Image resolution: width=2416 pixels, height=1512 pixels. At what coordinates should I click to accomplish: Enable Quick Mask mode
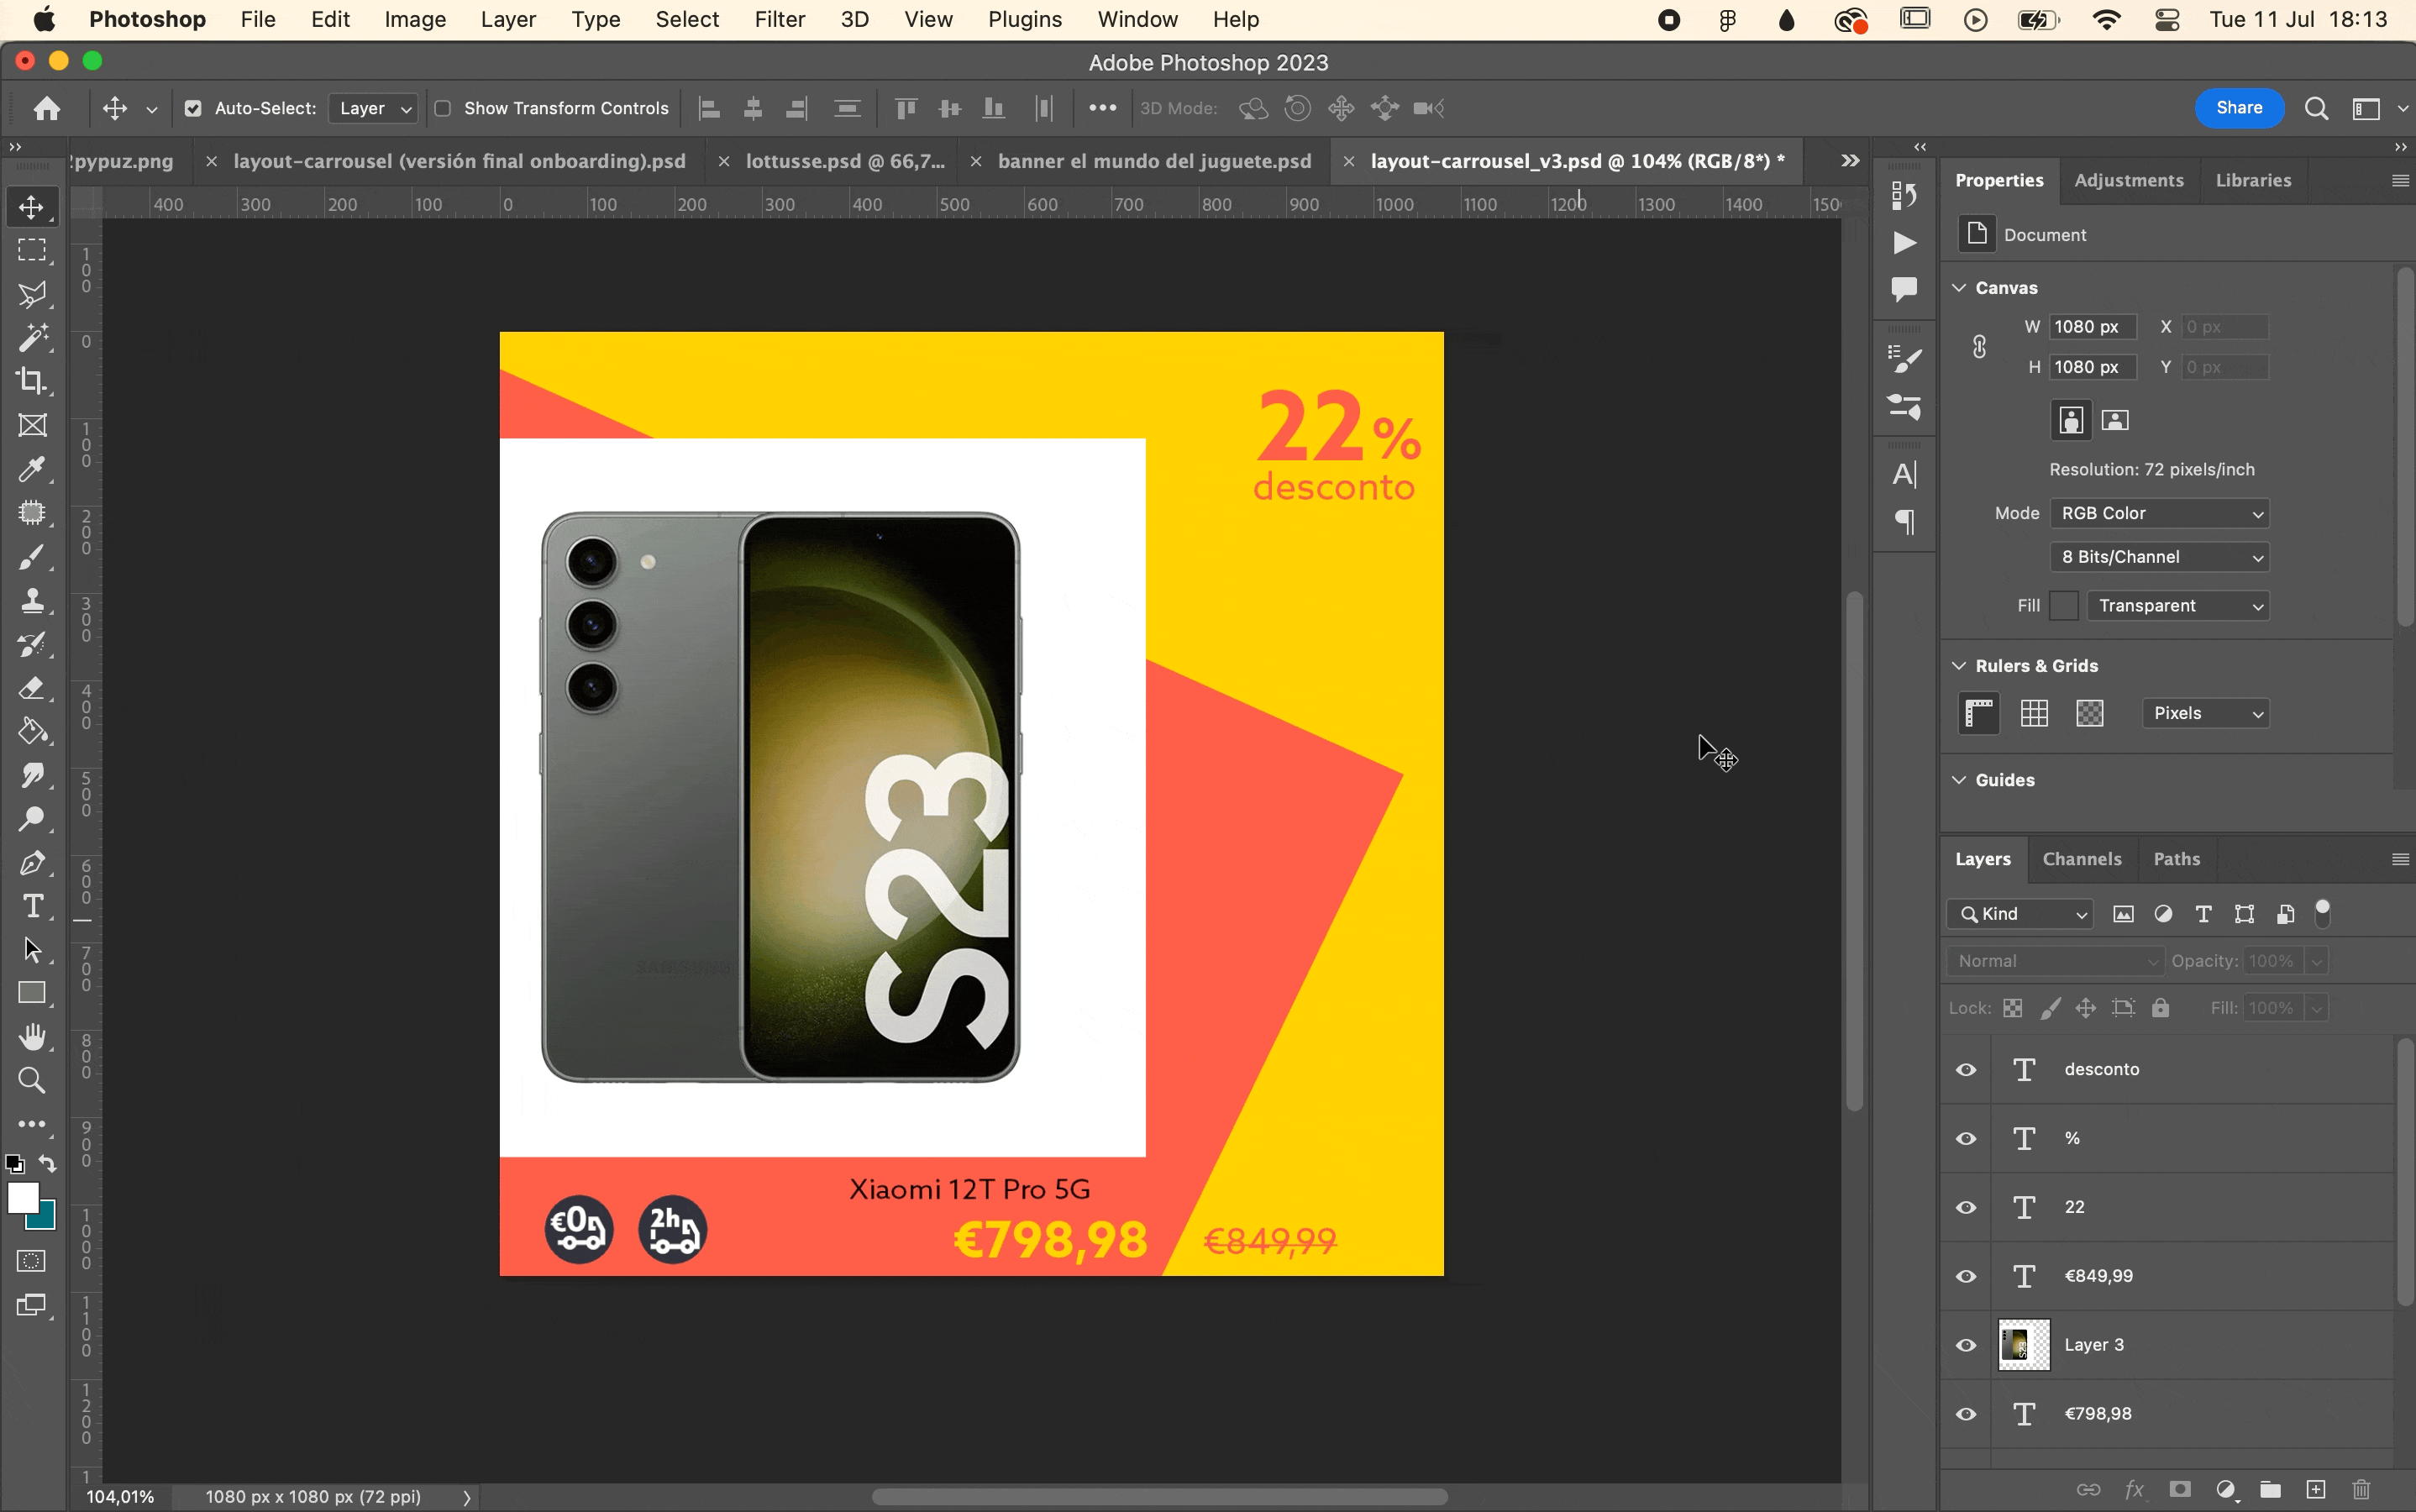coord(32,1261)
